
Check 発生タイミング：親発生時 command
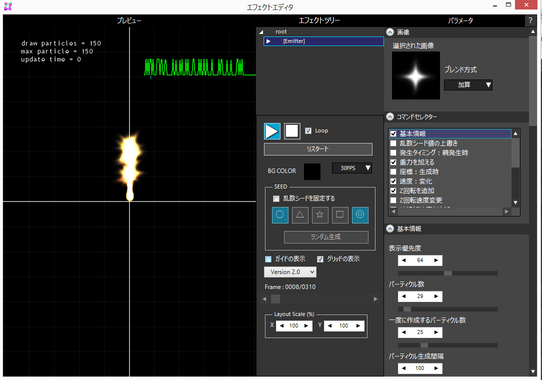click(393, 152)
